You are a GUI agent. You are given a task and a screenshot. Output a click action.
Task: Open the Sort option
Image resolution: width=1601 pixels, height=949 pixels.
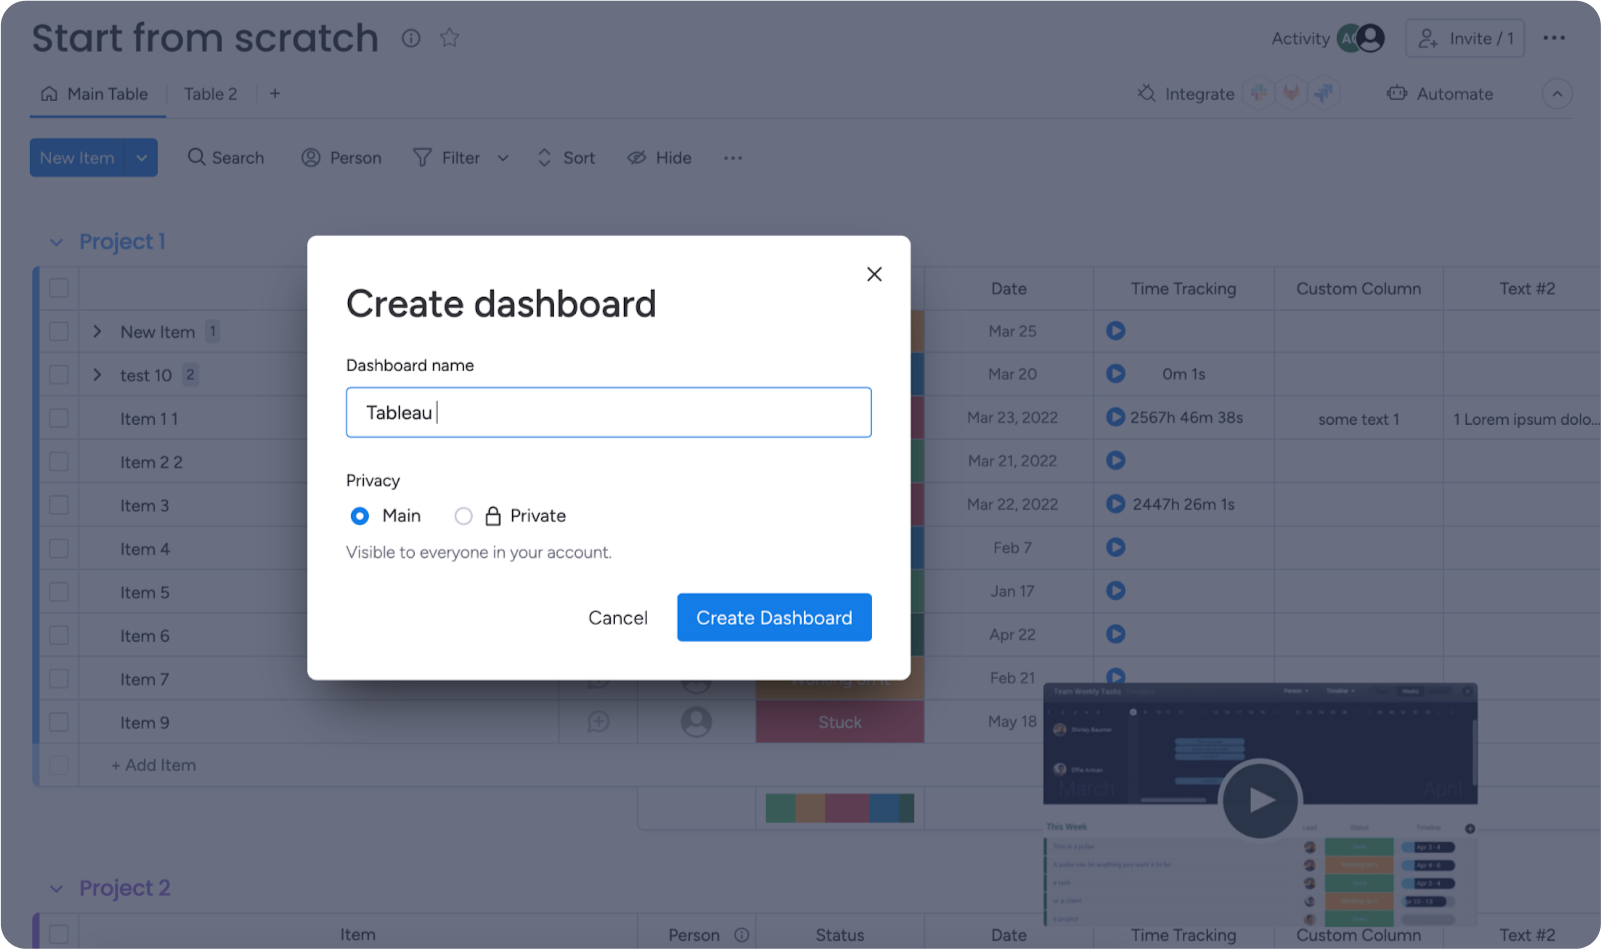pyautogui.click(x=543, y=157)
